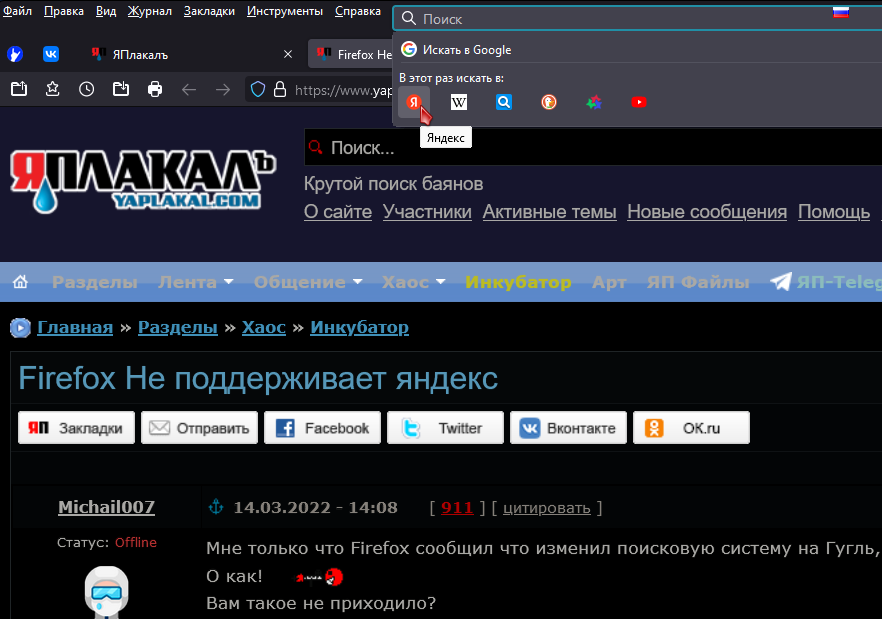Image resolution: width=882 pixels, height=619 pixels.
Task: Share the topic on Twitter
Action: click(446, 428)
